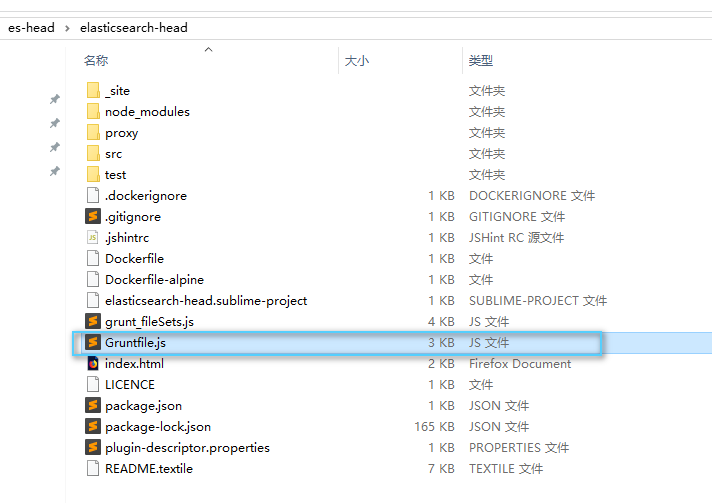The width and height of the screenshot is (712, 503).
Task: Select the proxy folder name
Action: click(x=121, y=133)
